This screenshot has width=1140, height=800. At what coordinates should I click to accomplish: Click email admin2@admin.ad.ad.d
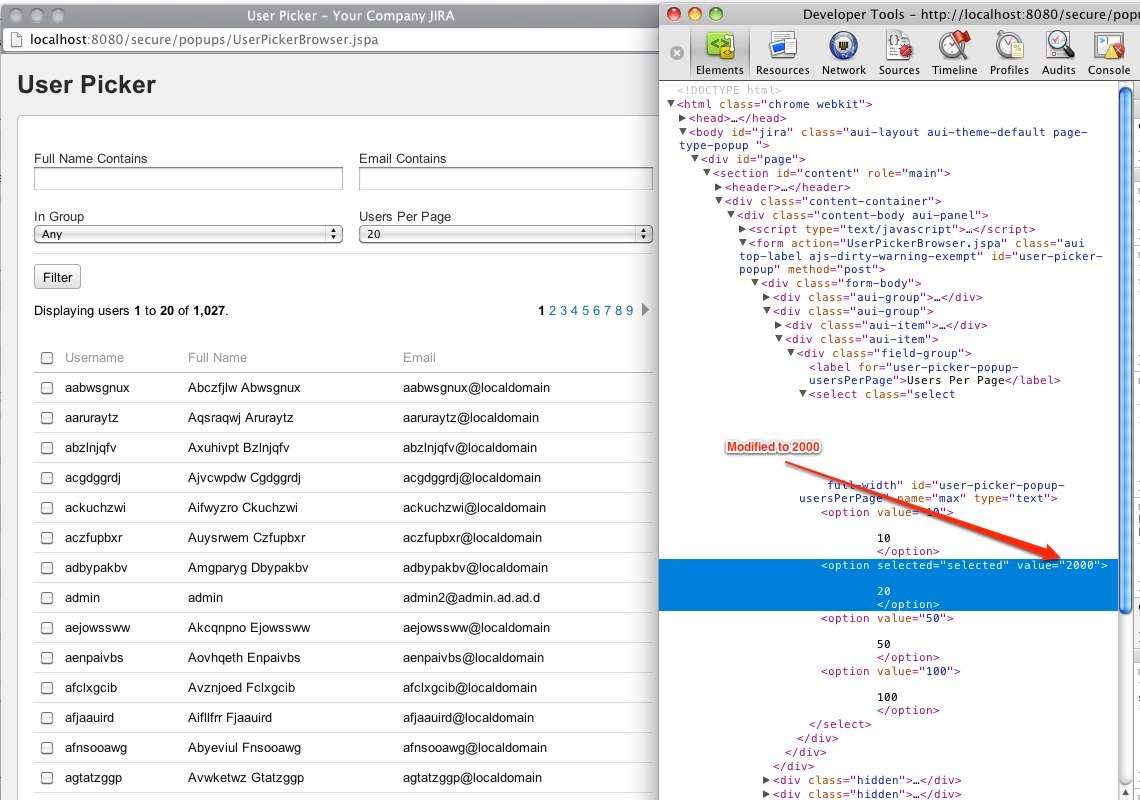coord(471,598)
